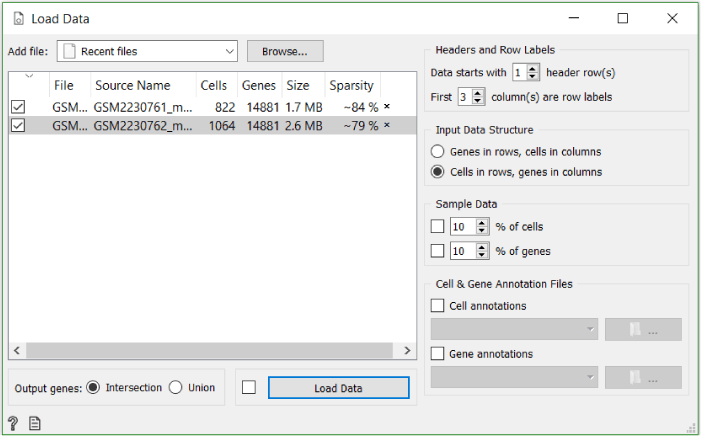Image resolution: width=701 pixels, height=436 pixels.
Task: Click the Load Data button
Action: [338, 388]
